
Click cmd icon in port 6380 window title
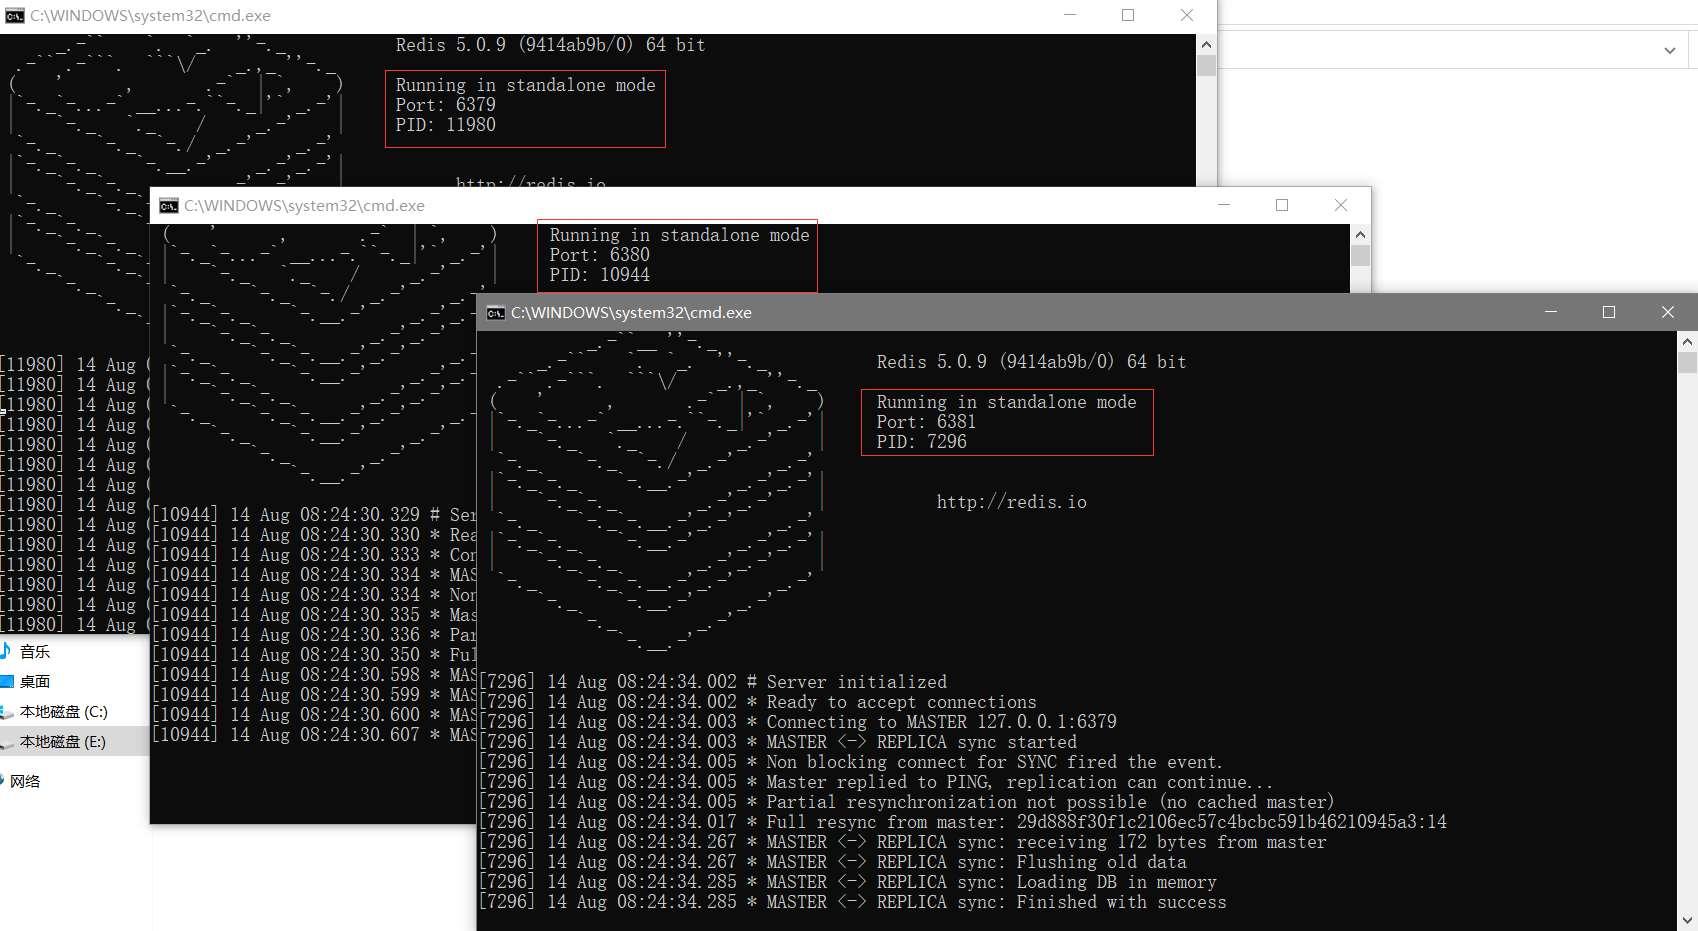click(x=169, y=206)
